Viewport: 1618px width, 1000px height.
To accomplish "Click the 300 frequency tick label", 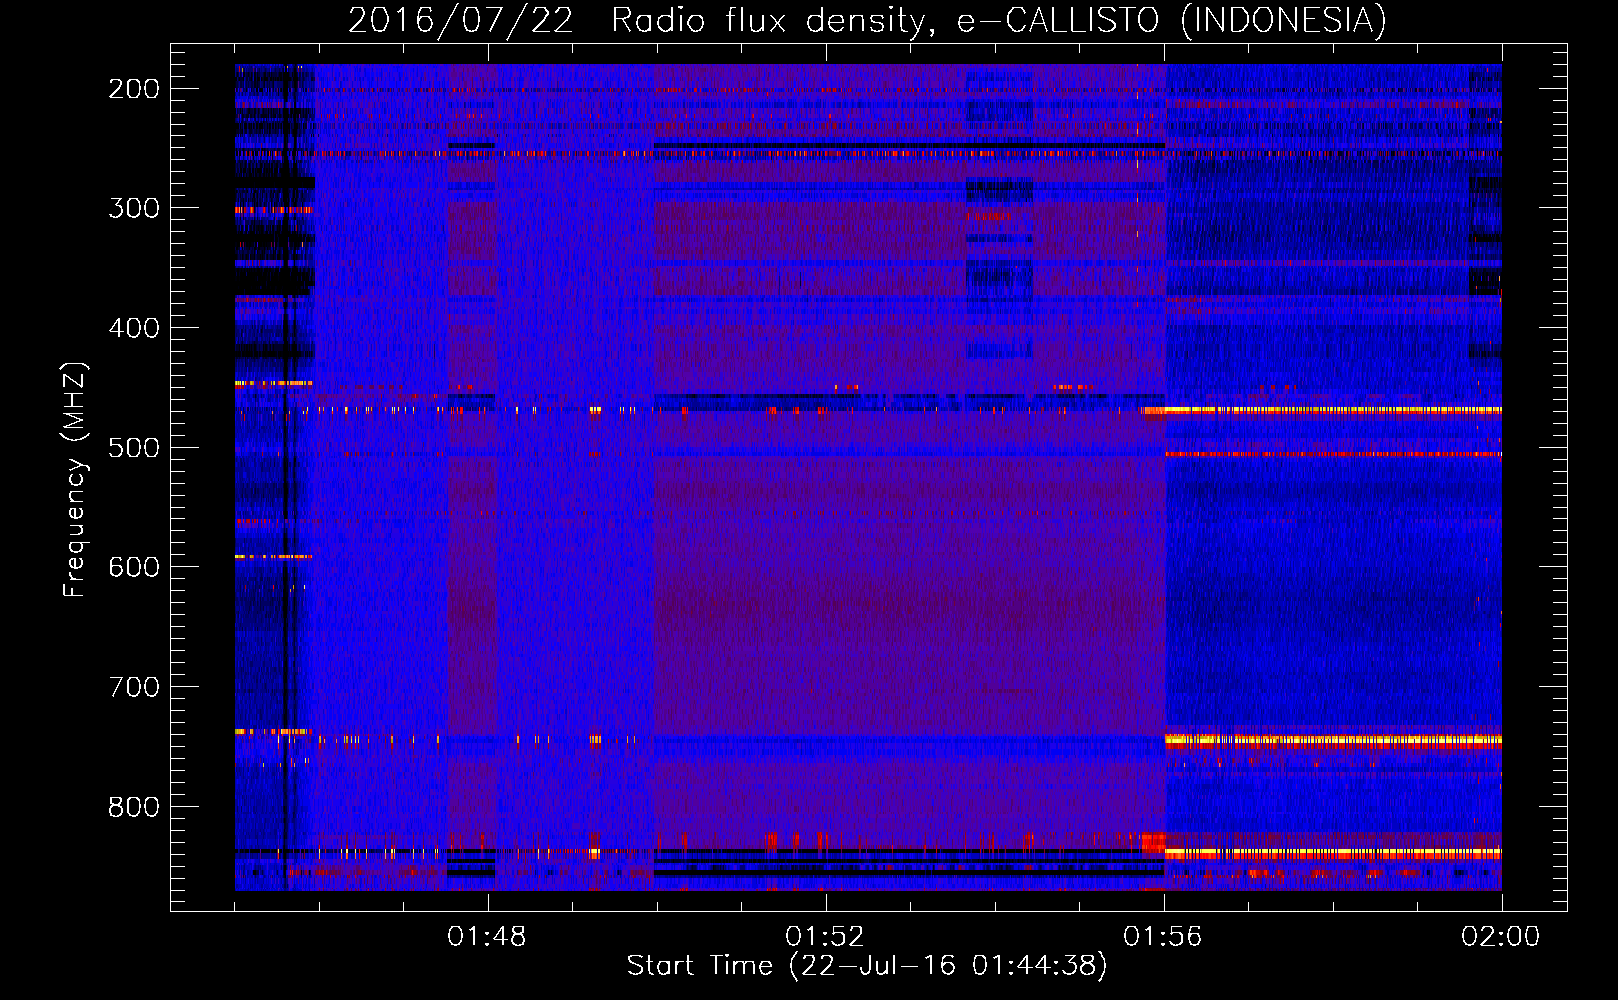I will pos(134,208).
